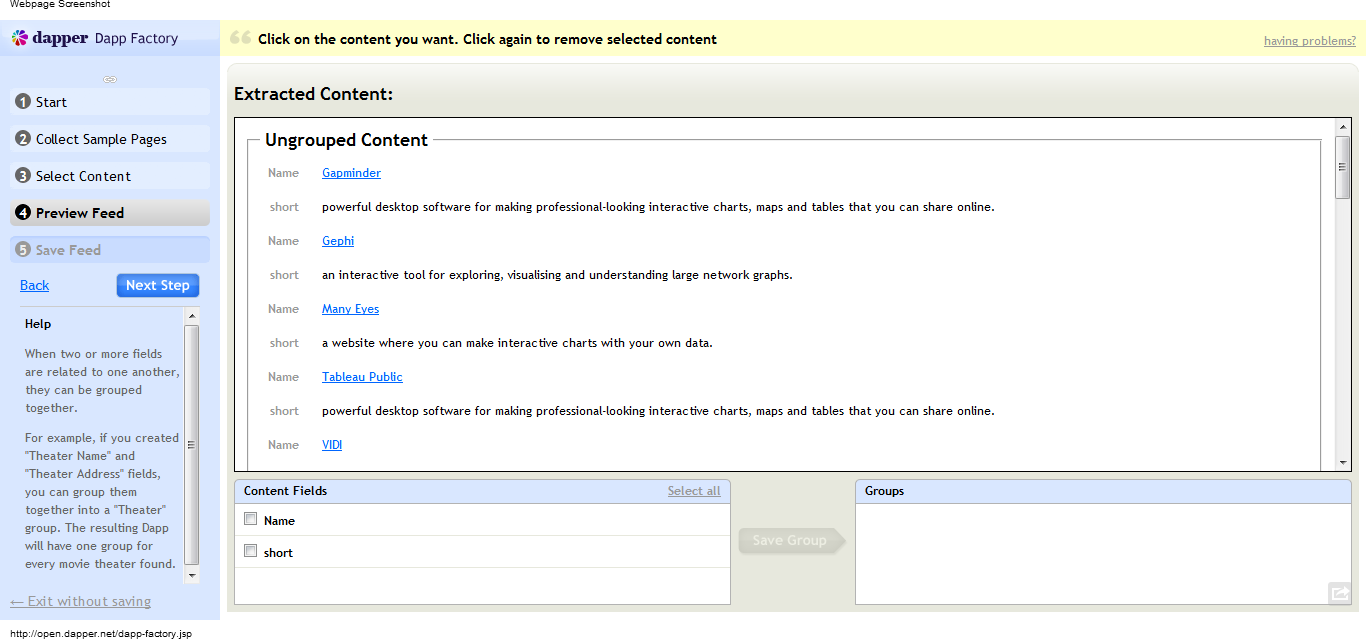
Task: Open step 3 Select Content
Action: point(110,176)
